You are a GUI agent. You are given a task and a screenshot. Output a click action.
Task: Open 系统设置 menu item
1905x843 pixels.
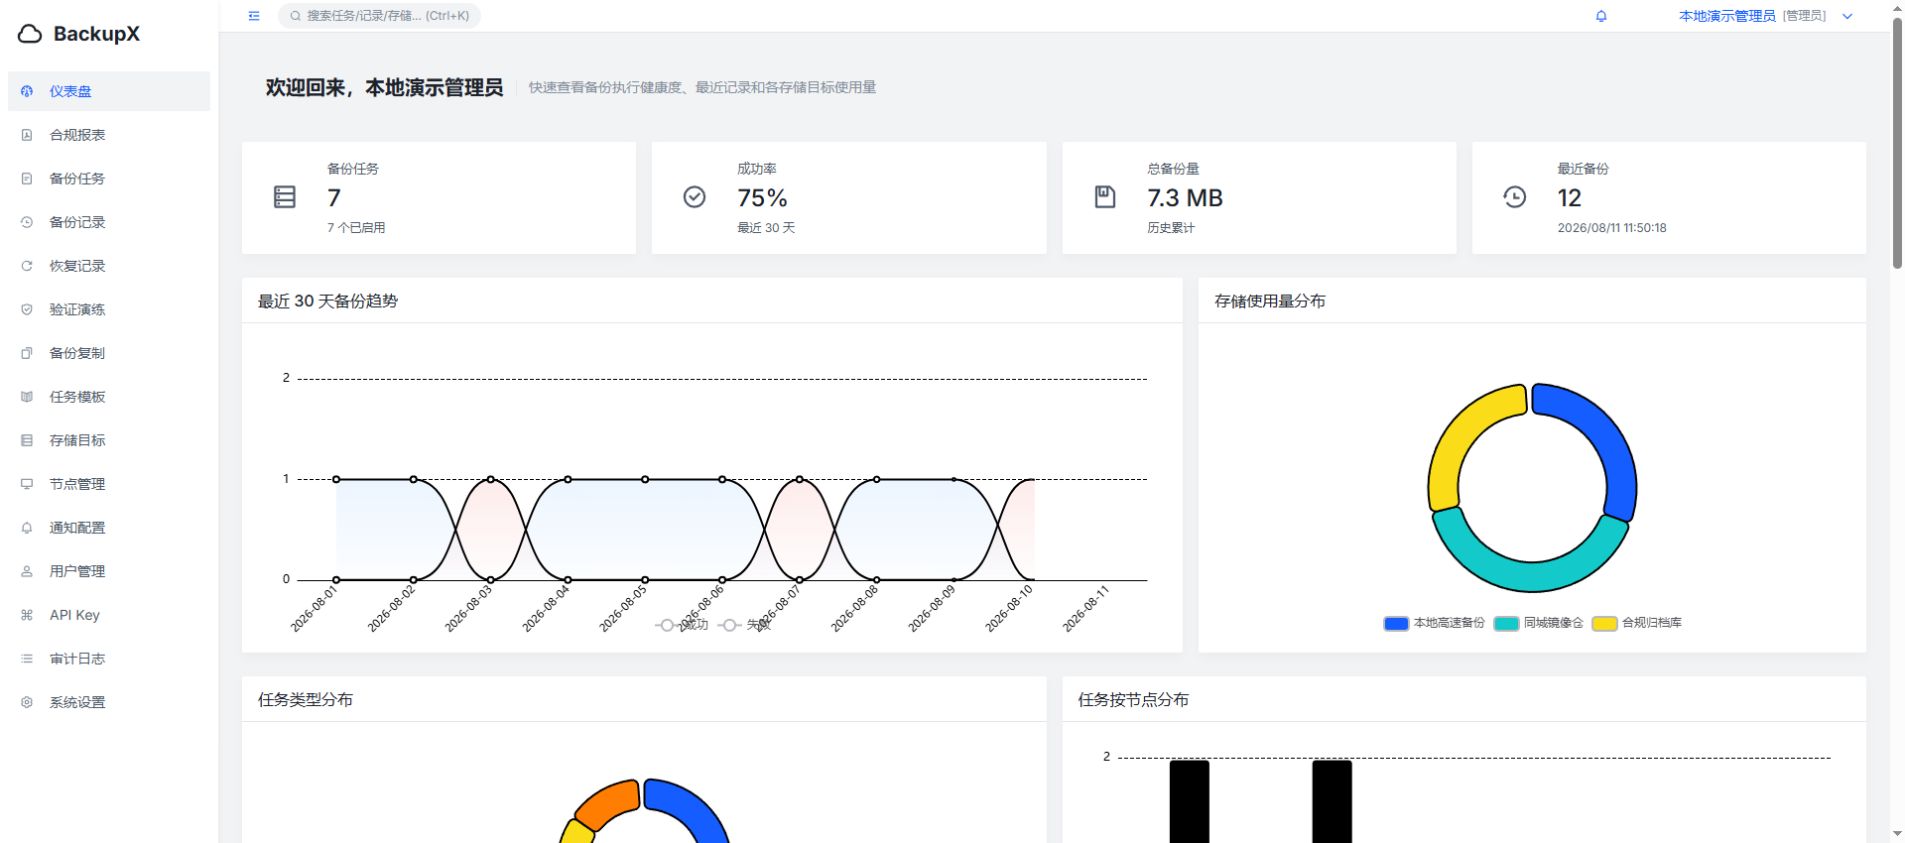tap(109, 702)
